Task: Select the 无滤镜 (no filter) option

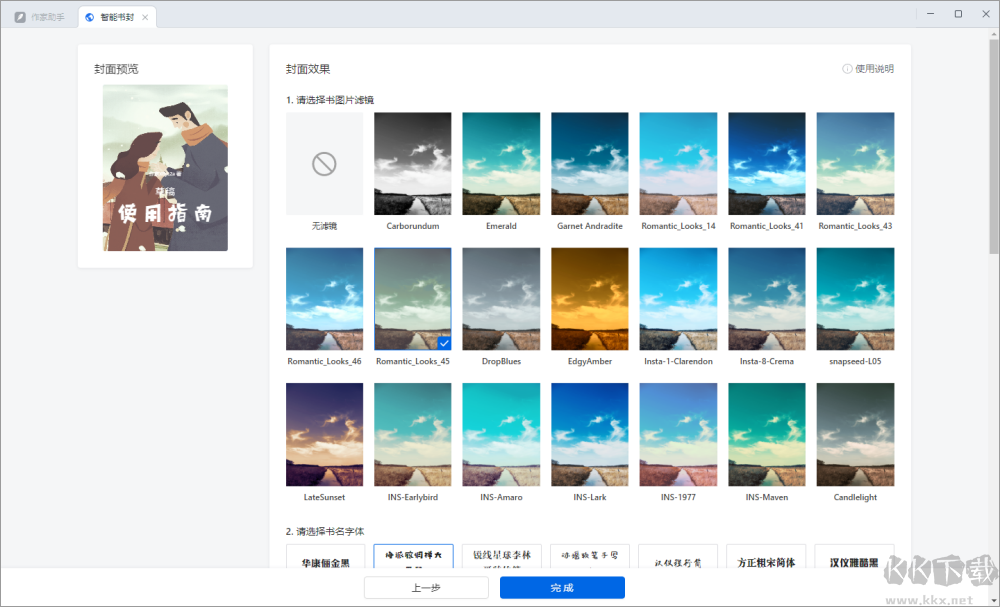Action: point(324,163)
